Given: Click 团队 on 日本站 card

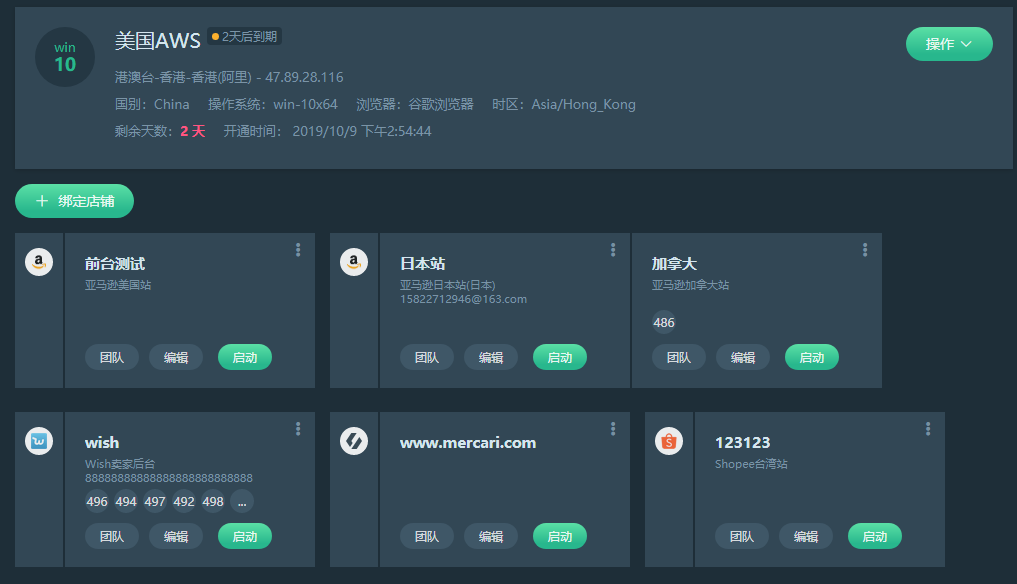Looking at the screenshot, I should click(x=427, y=358).
